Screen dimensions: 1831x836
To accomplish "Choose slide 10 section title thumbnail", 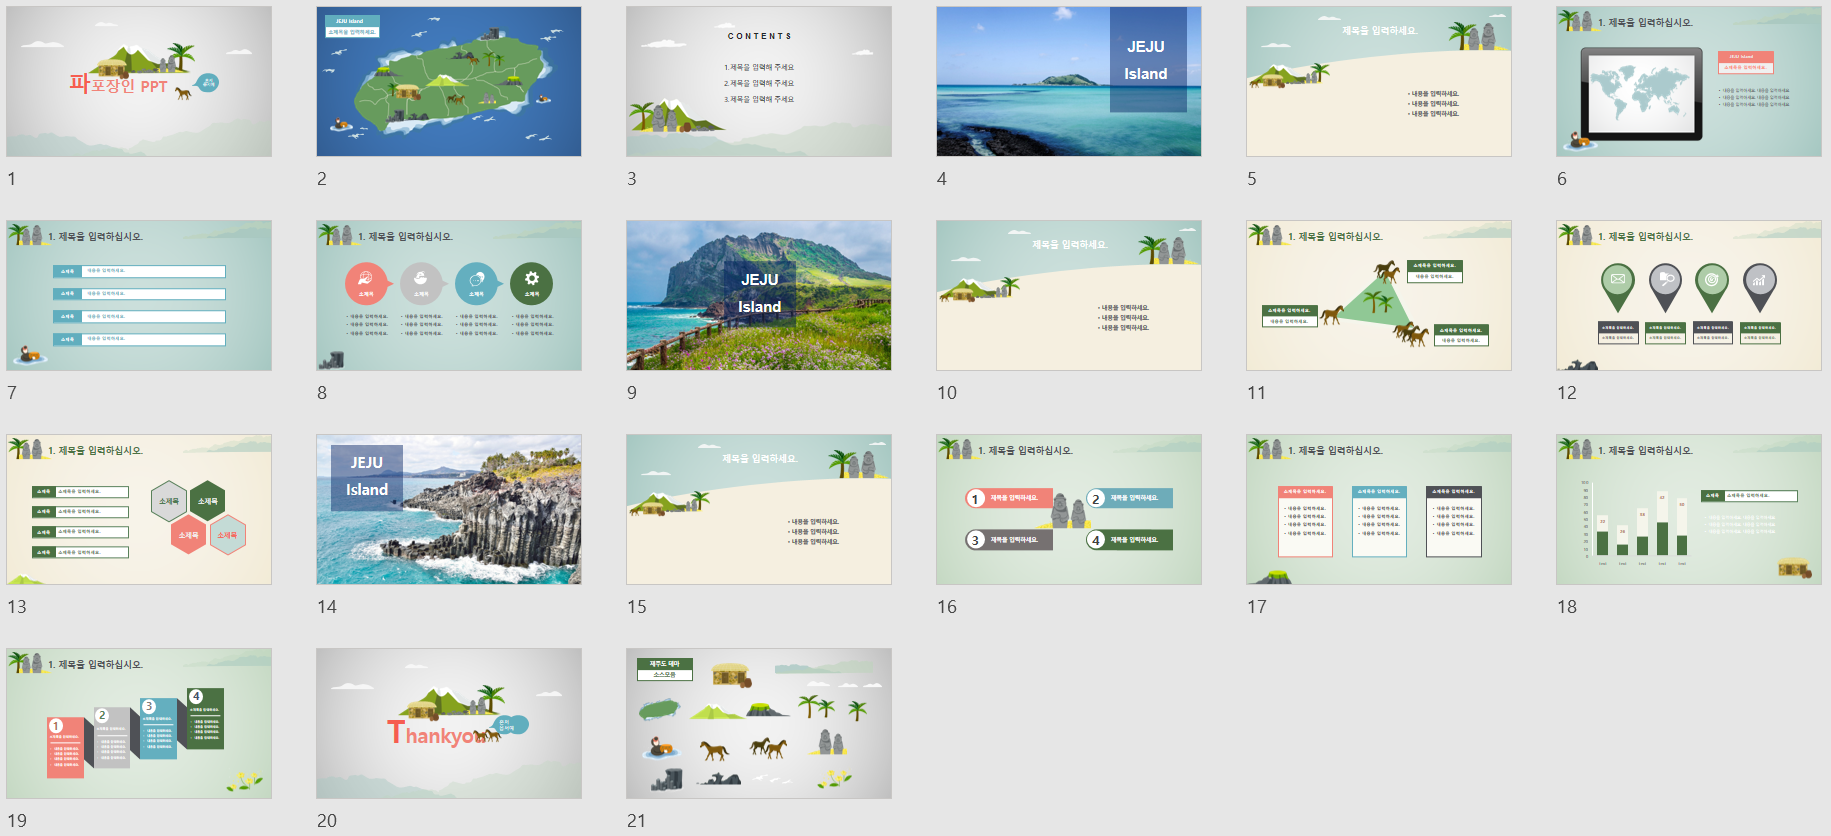I will 1069,295.
